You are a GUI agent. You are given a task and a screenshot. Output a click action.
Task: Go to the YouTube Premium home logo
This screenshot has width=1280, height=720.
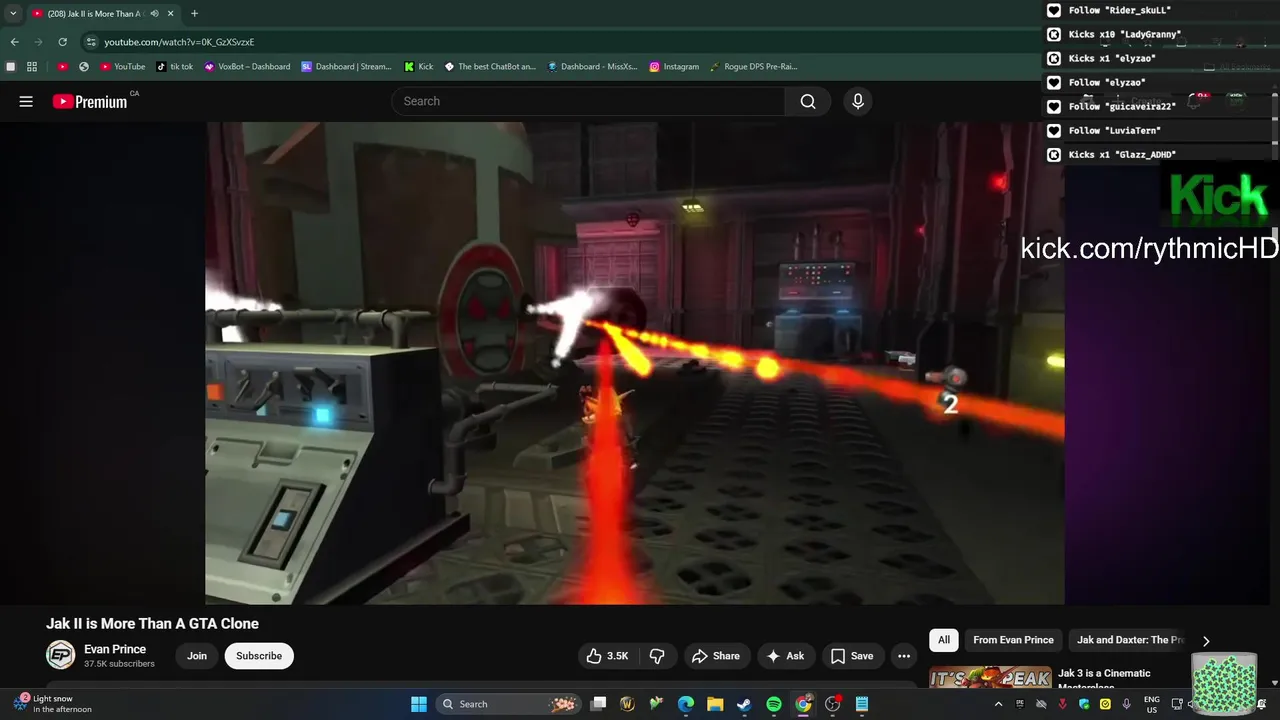(x=90, y=101)
